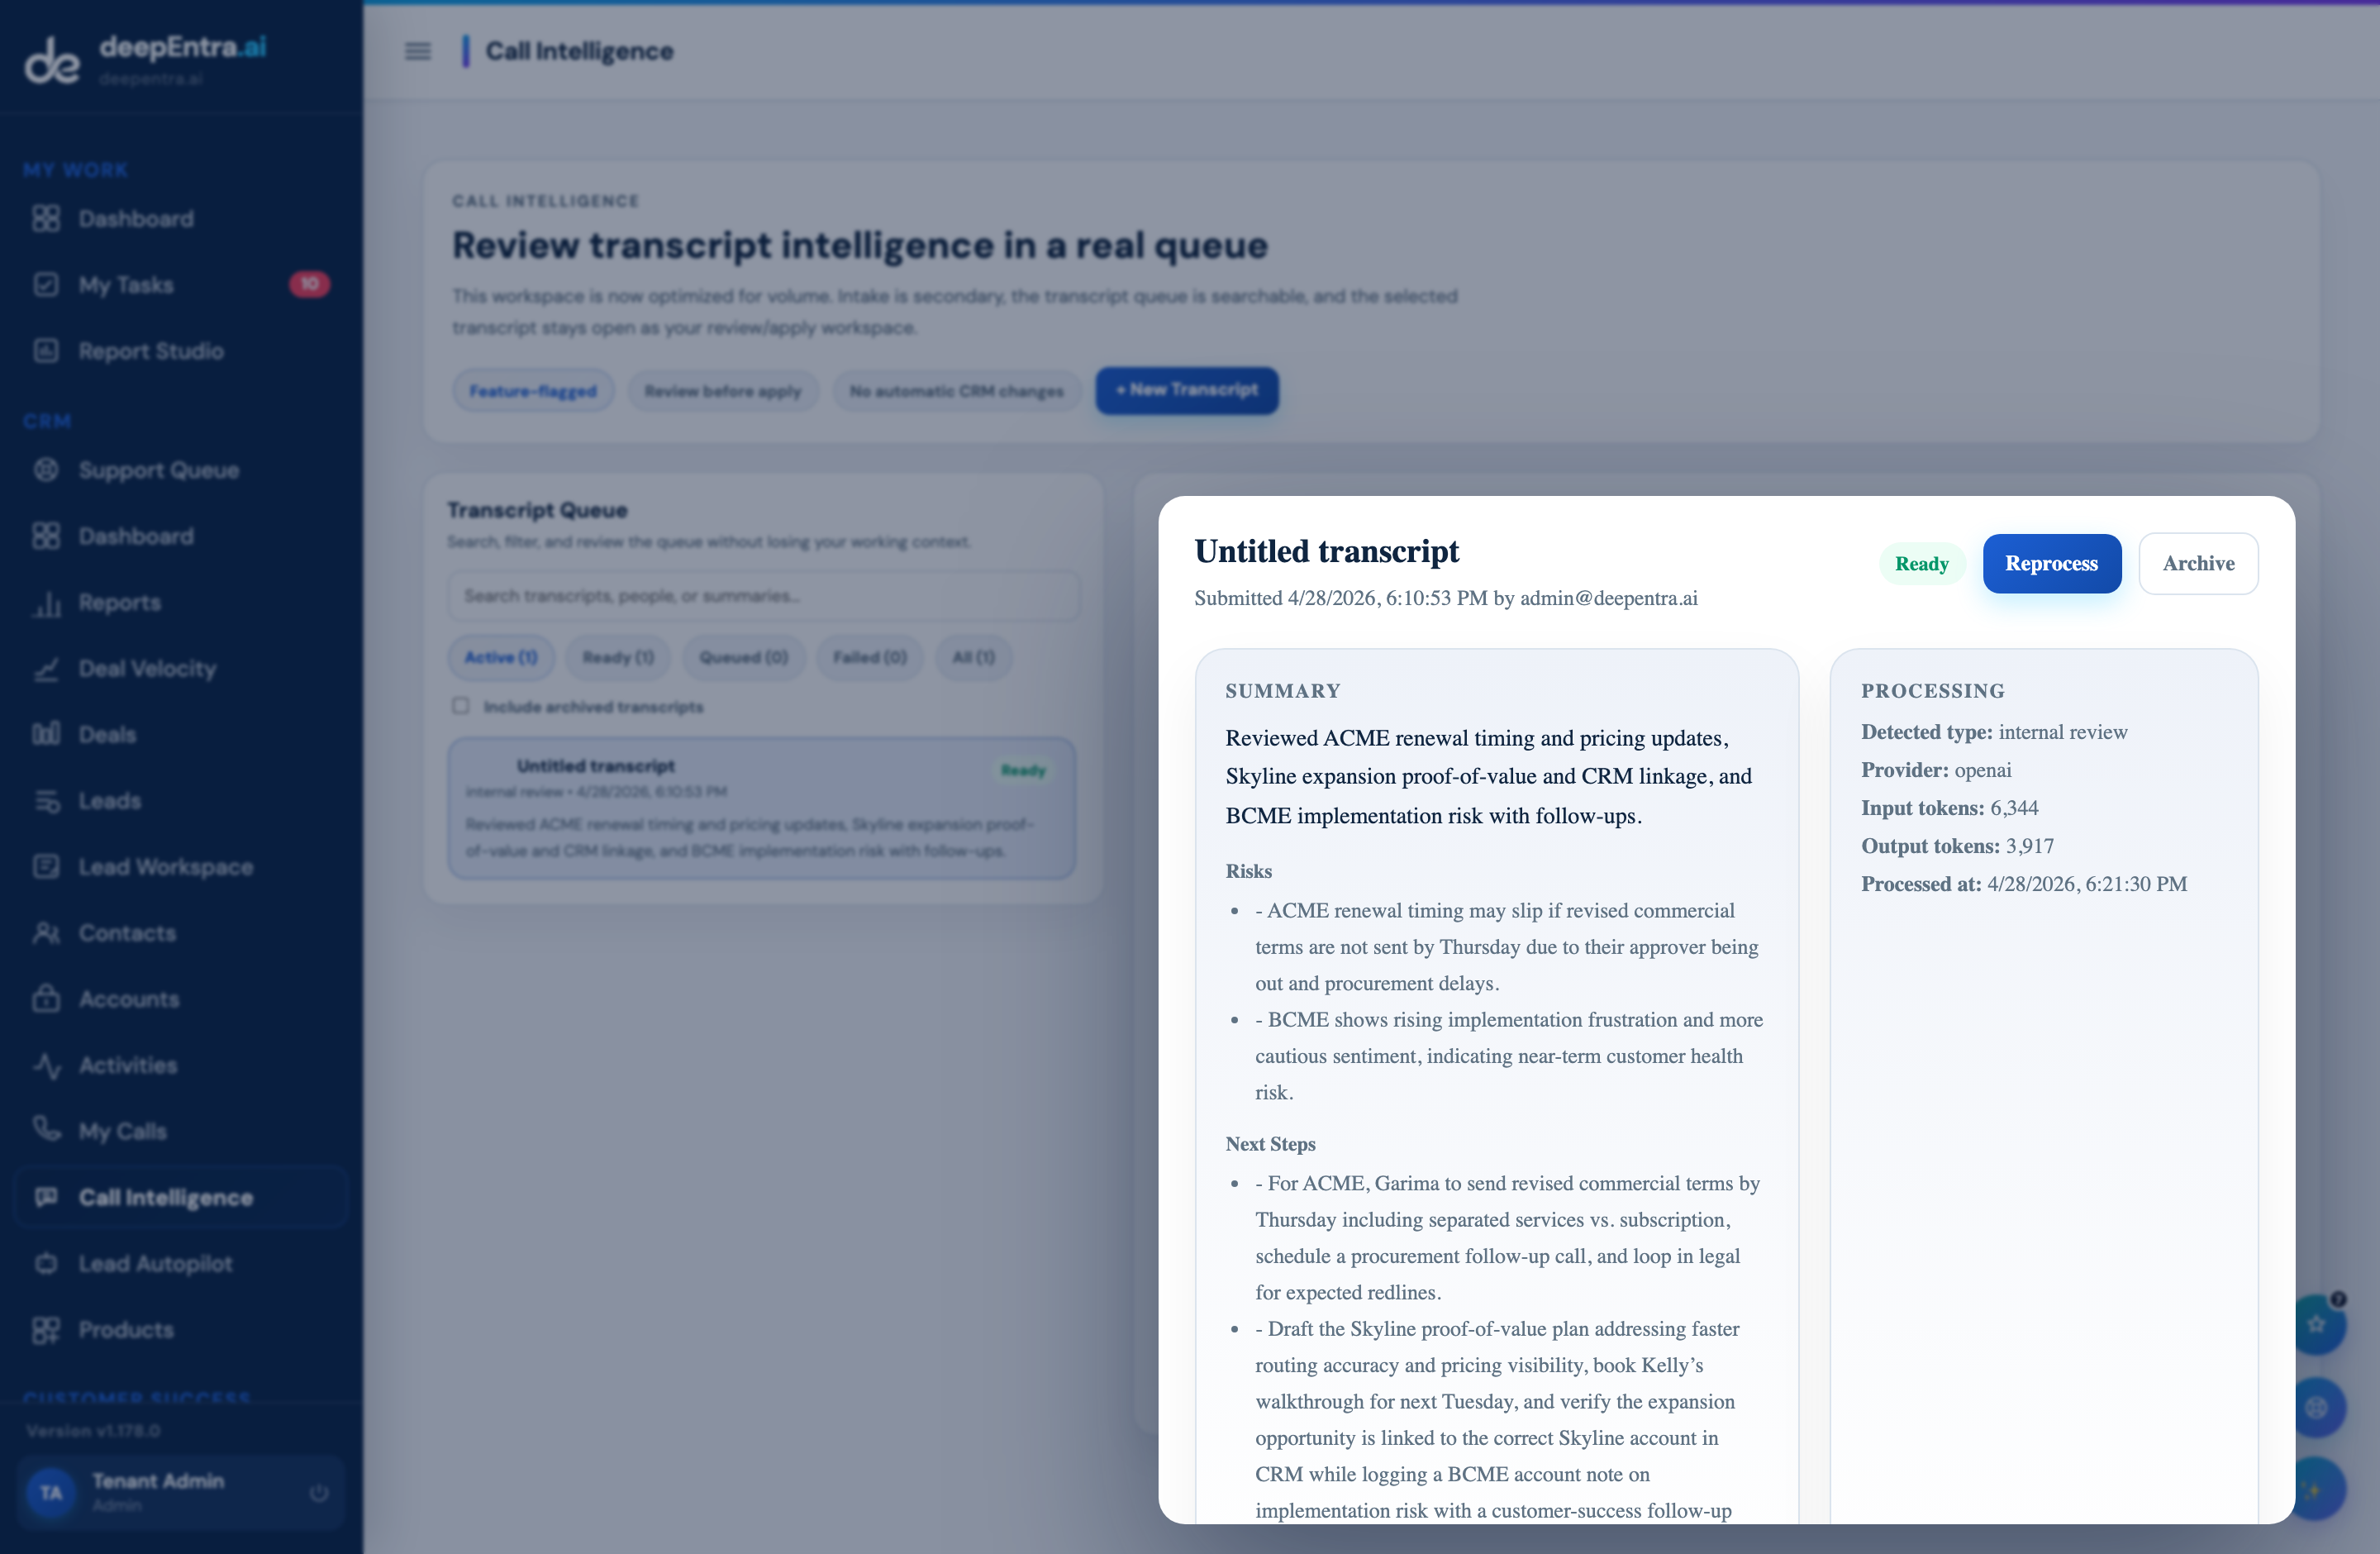2380x1554 pixels.
Task: Open Accounts icon in sidebar
Action: 46,999
